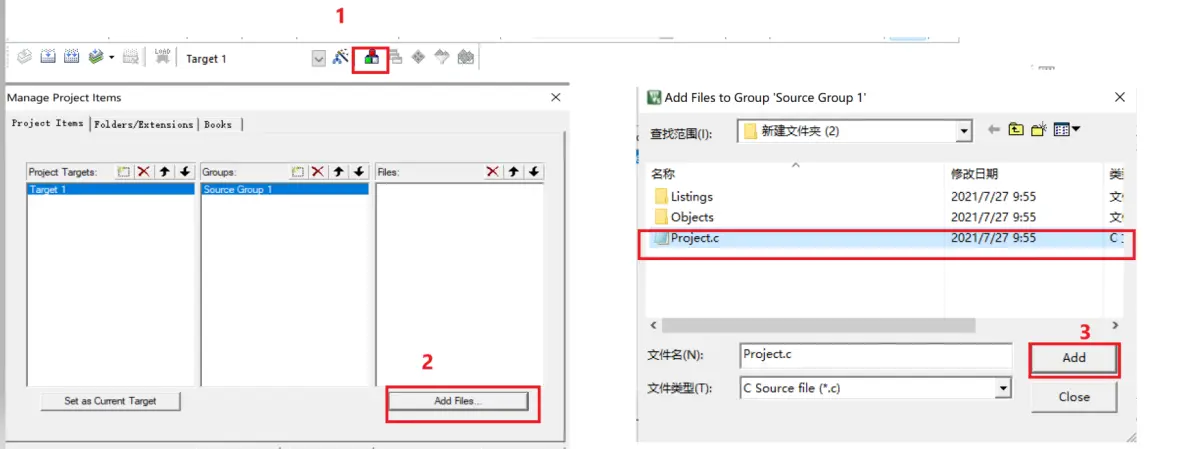Click Move Down arrow beside Groups
This screenshot has width=1192, height=449.
360,172
